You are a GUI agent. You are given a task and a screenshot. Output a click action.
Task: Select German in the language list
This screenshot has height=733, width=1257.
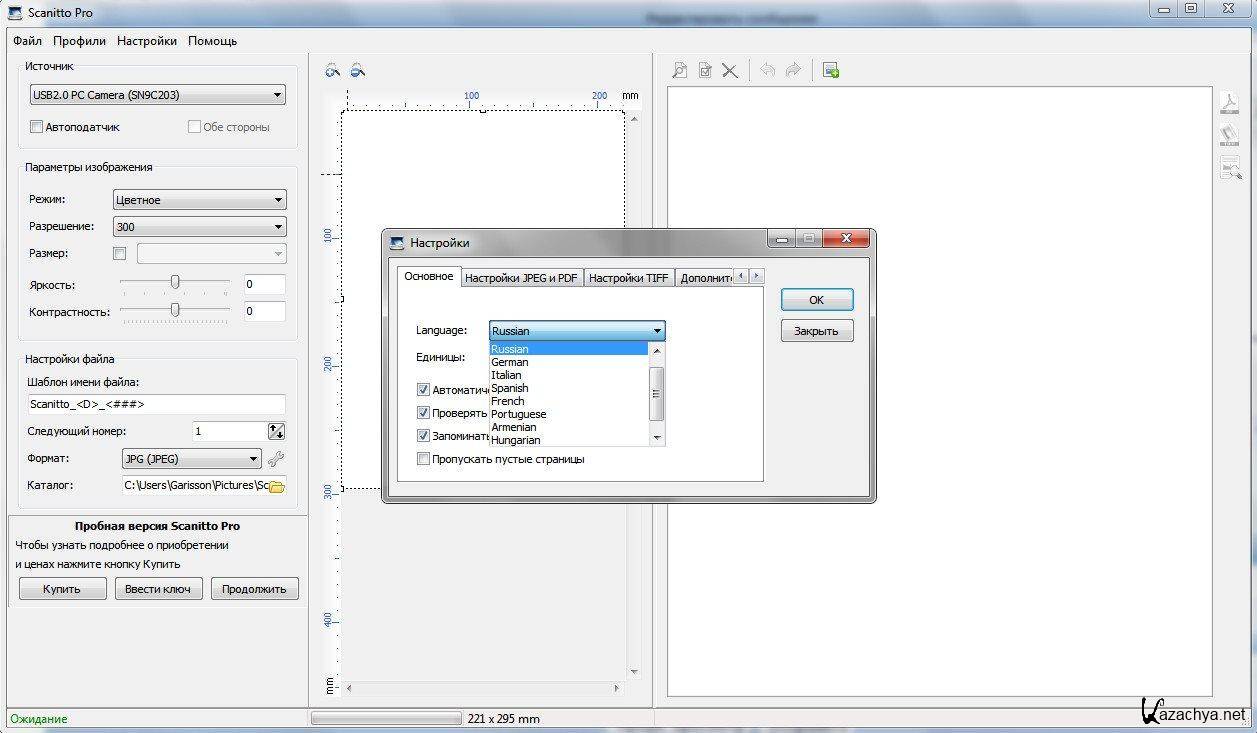(510, 362)
